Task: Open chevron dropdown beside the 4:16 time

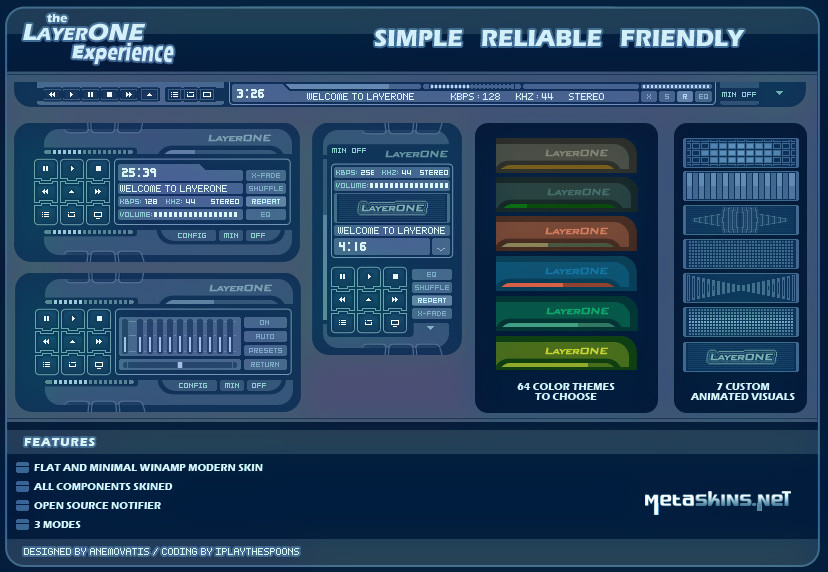Action: pyautogui.click(x=441, y=247)
